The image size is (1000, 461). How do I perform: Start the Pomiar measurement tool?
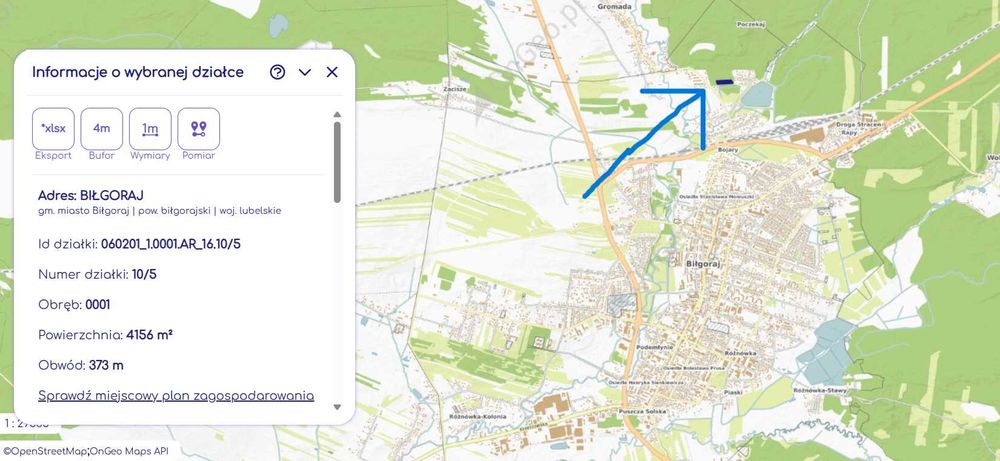pos(199,129)
